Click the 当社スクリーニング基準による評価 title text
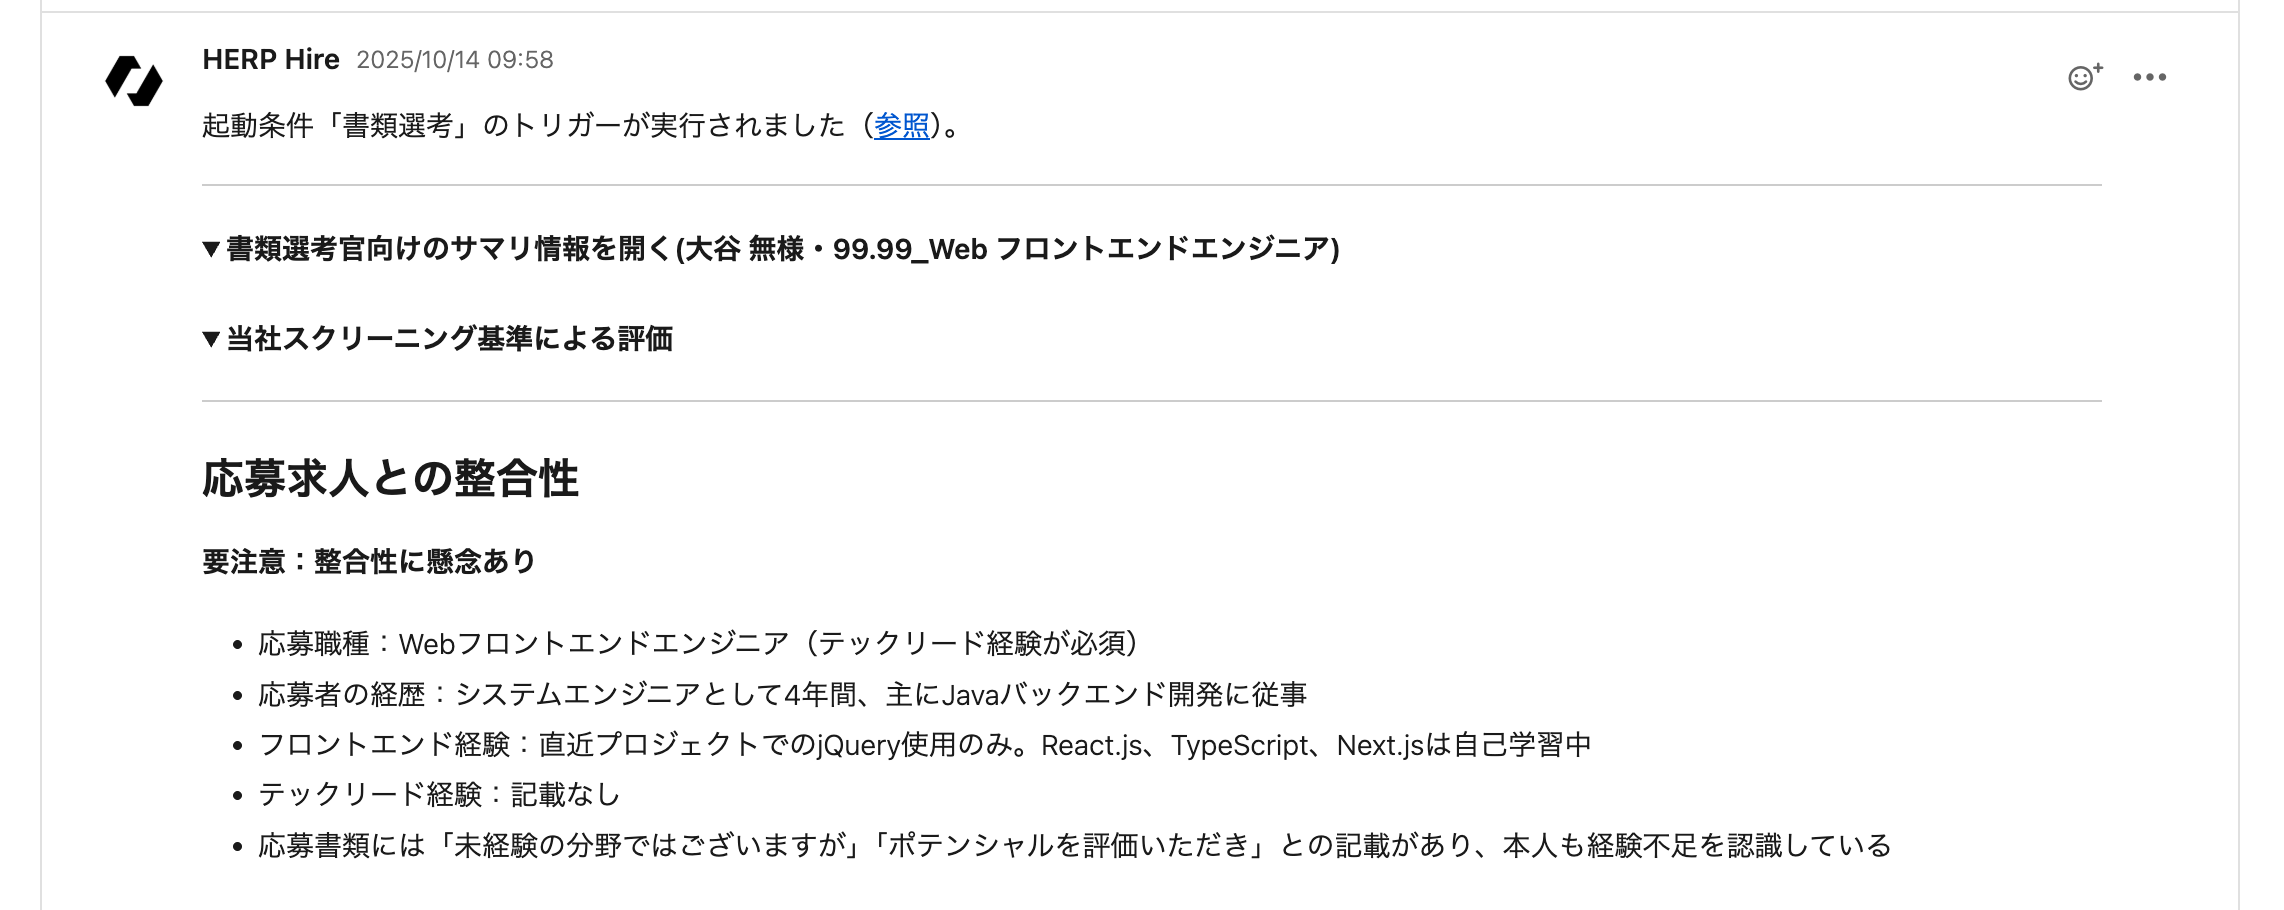Viewport: 2284px width, 910px height. pyautogui.click(x=449, y=339)
